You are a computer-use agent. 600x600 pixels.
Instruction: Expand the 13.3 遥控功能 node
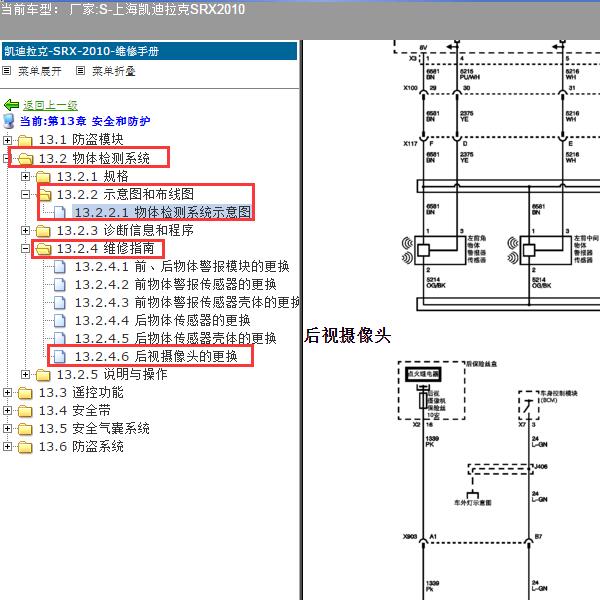(x=7, y=393)
